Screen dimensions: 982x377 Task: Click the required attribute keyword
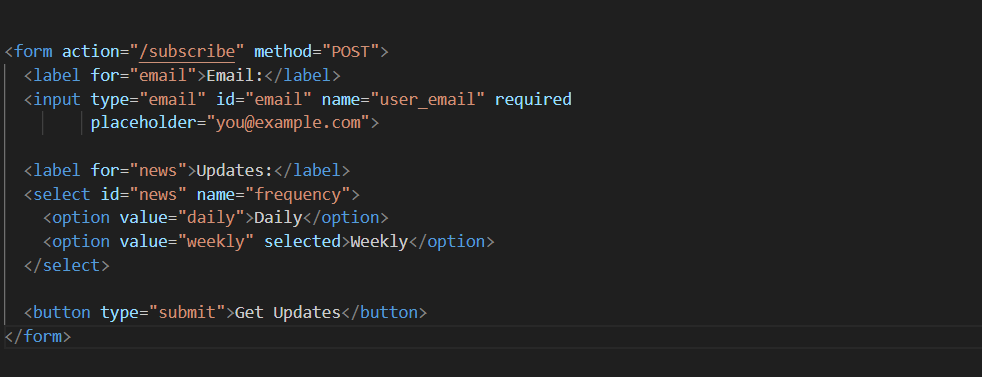click(x=533, y=99)
